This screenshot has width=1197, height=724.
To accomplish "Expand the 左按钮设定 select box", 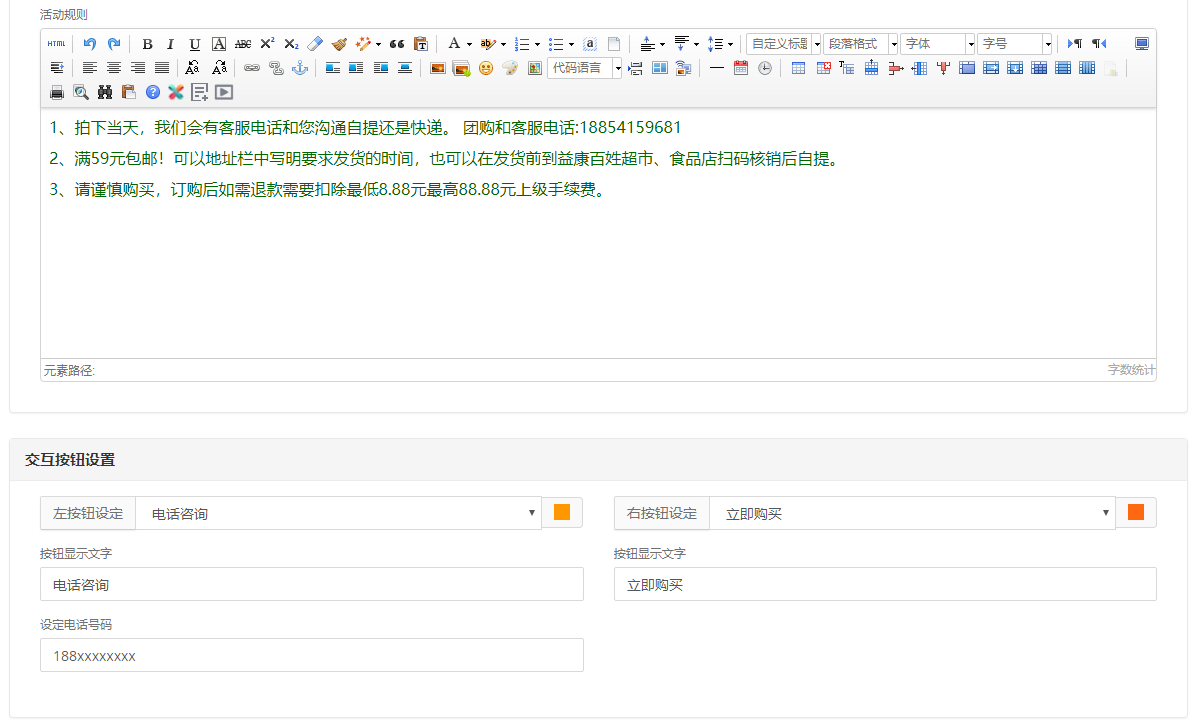I will point(338,513).
